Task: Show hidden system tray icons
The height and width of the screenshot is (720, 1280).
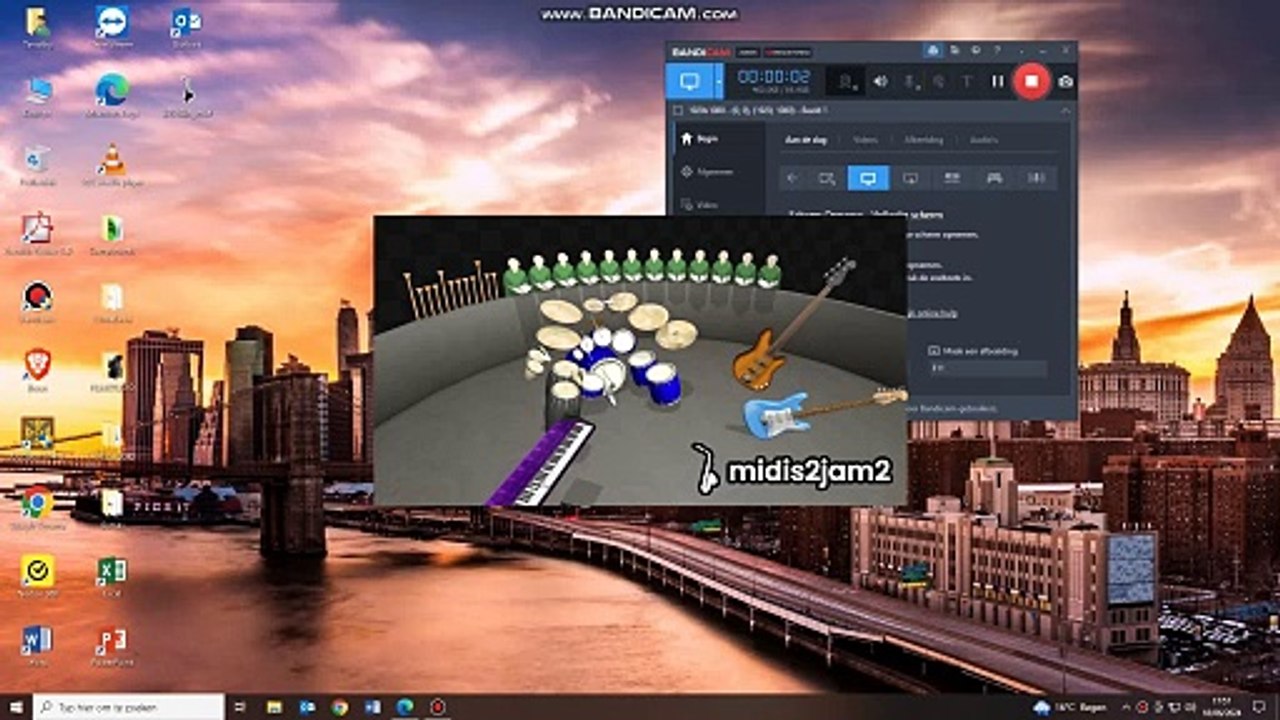Action: (1128, 707)
